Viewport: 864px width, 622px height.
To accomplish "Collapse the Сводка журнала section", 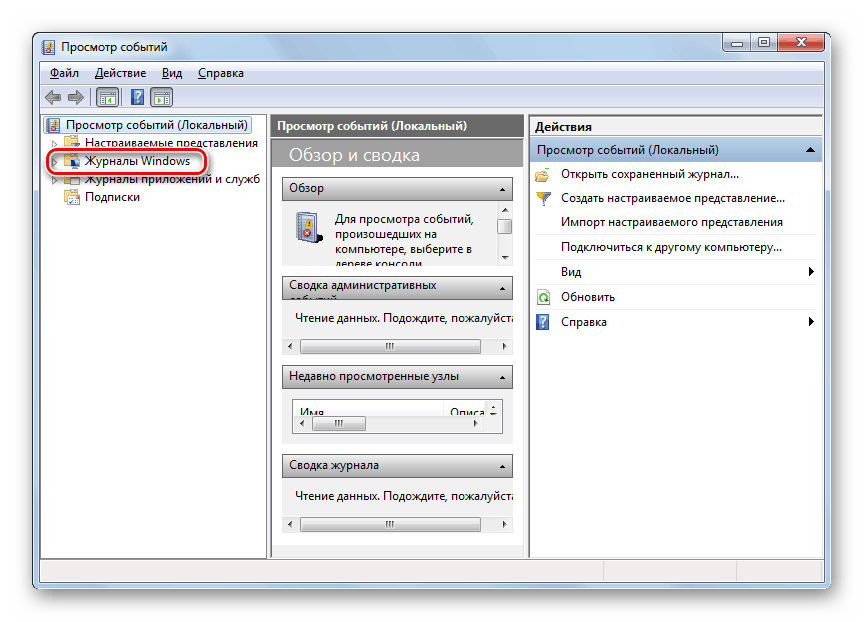I will [x=503, y=467].
